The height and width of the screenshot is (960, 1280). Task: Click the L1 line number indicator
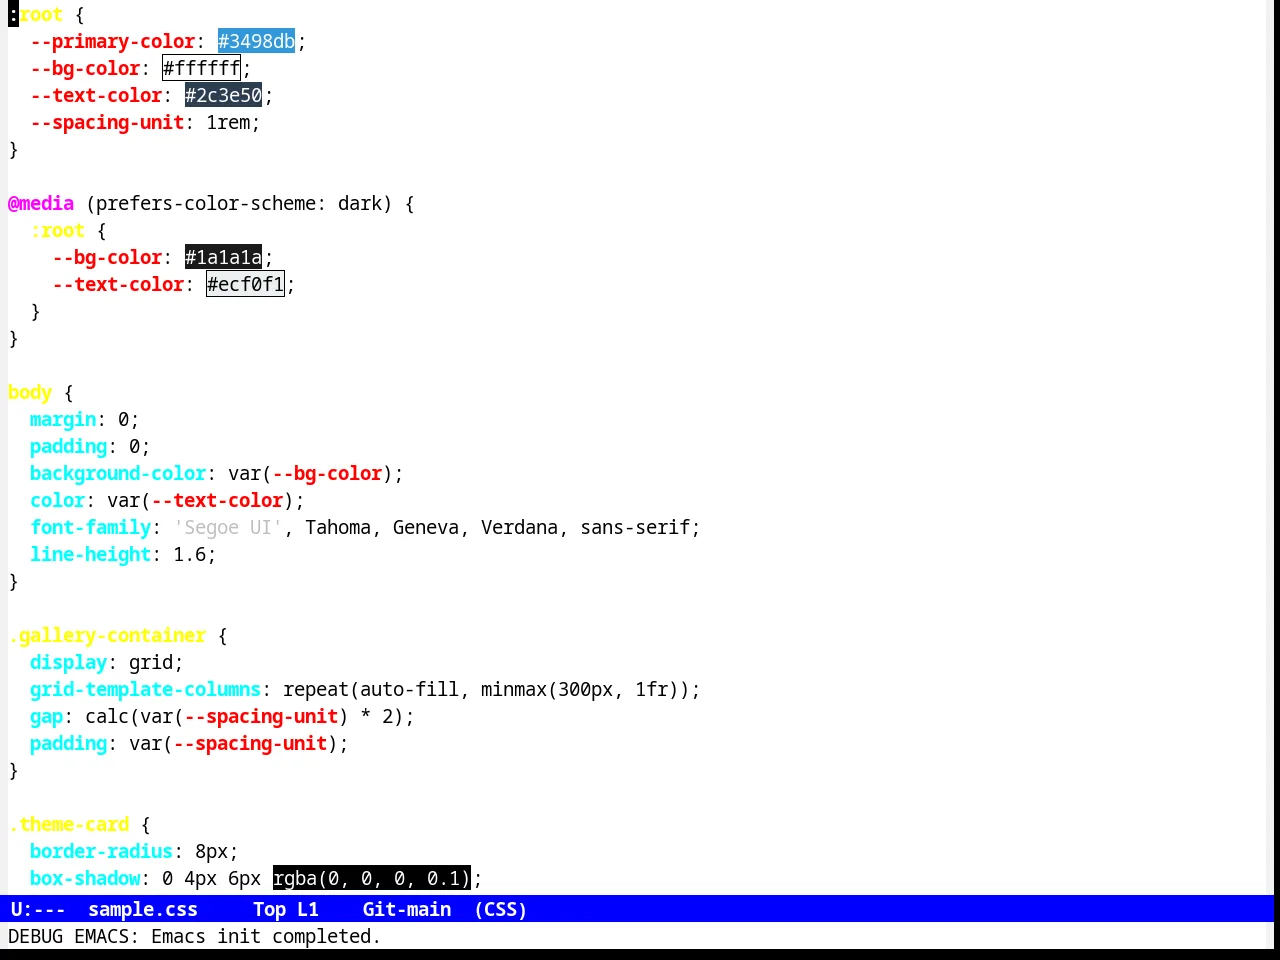[x=308, y=909]
